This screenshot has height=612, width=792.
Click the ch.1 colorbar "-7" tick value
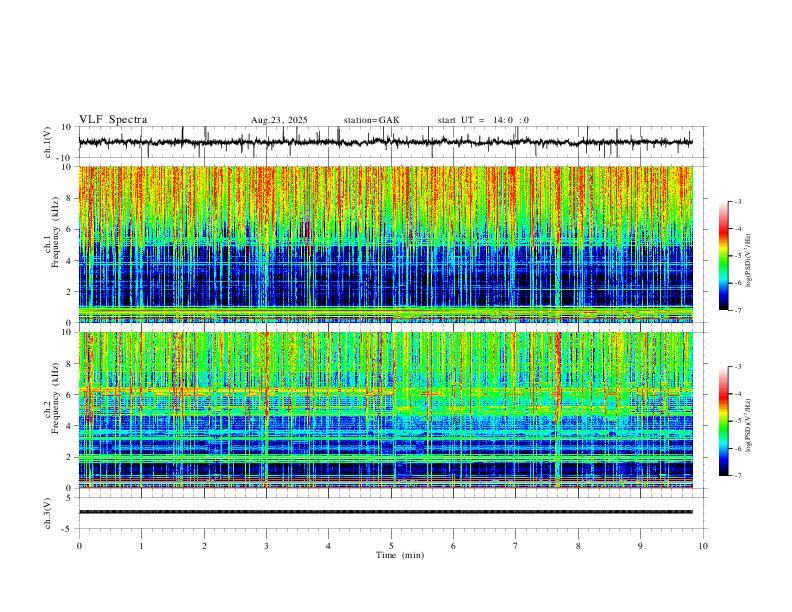pyautogui.click(x=738, y=310)
